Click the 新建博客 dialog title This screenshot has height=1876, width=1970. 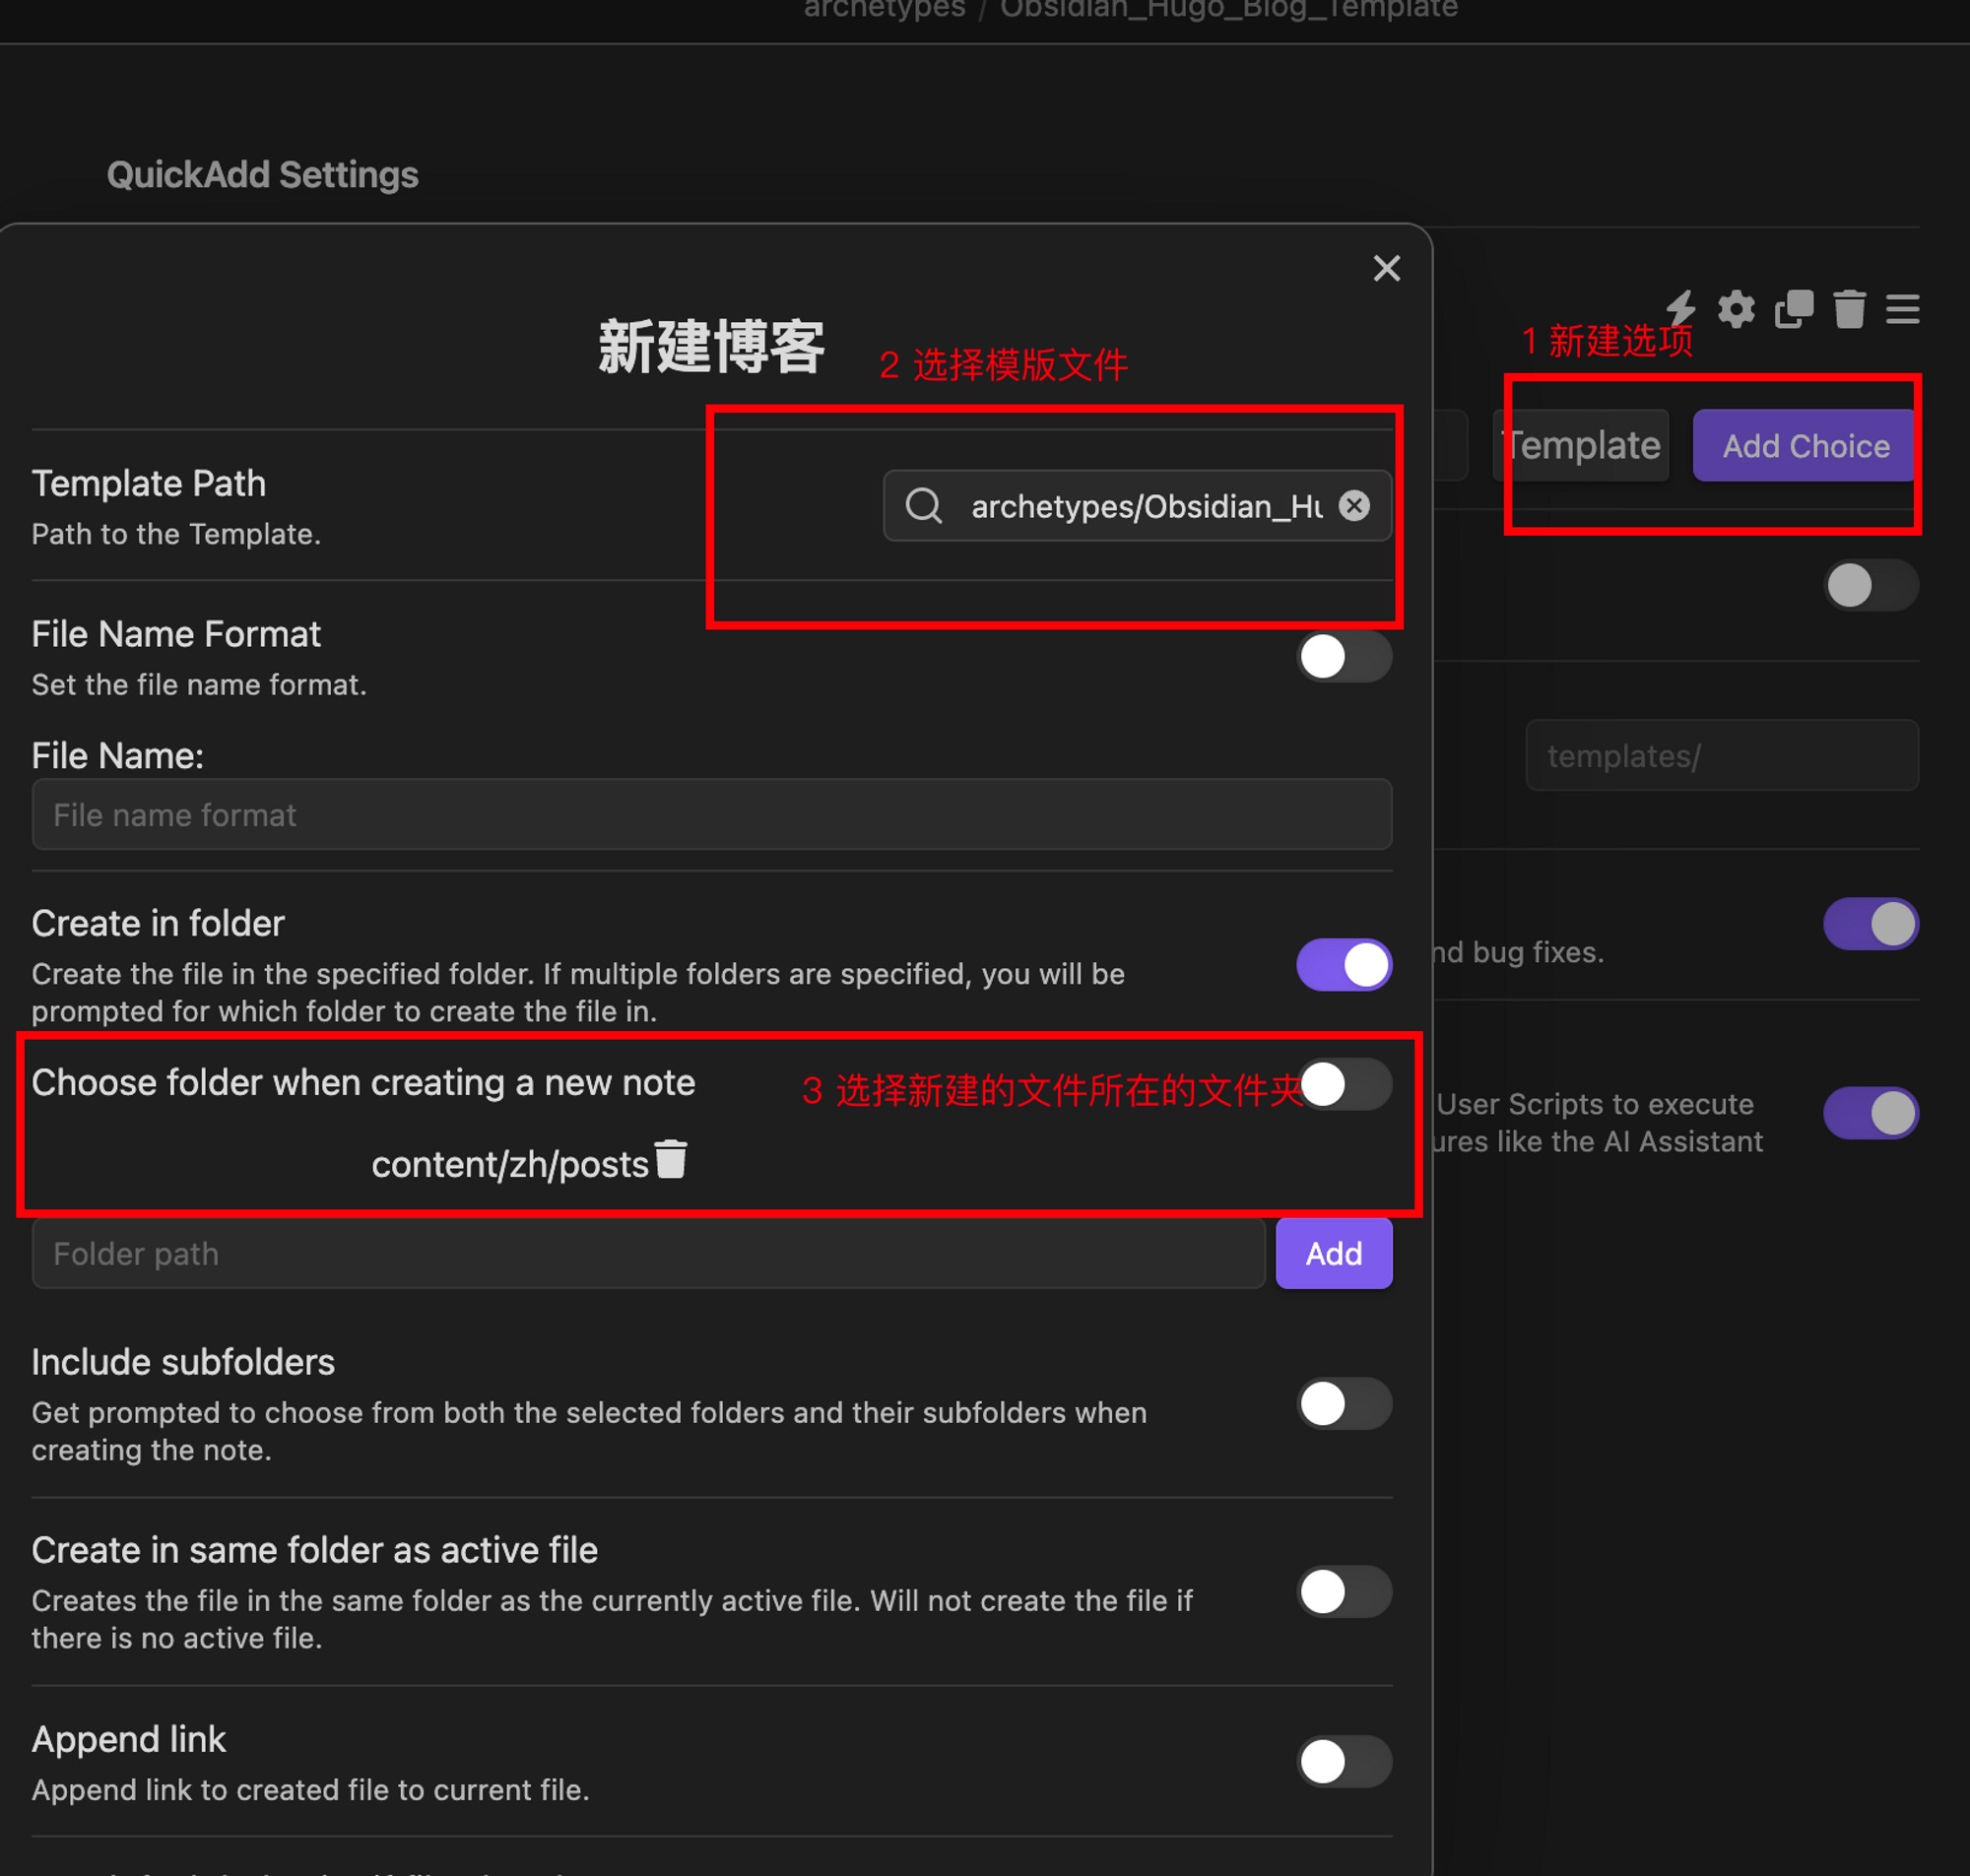(711, 347)
